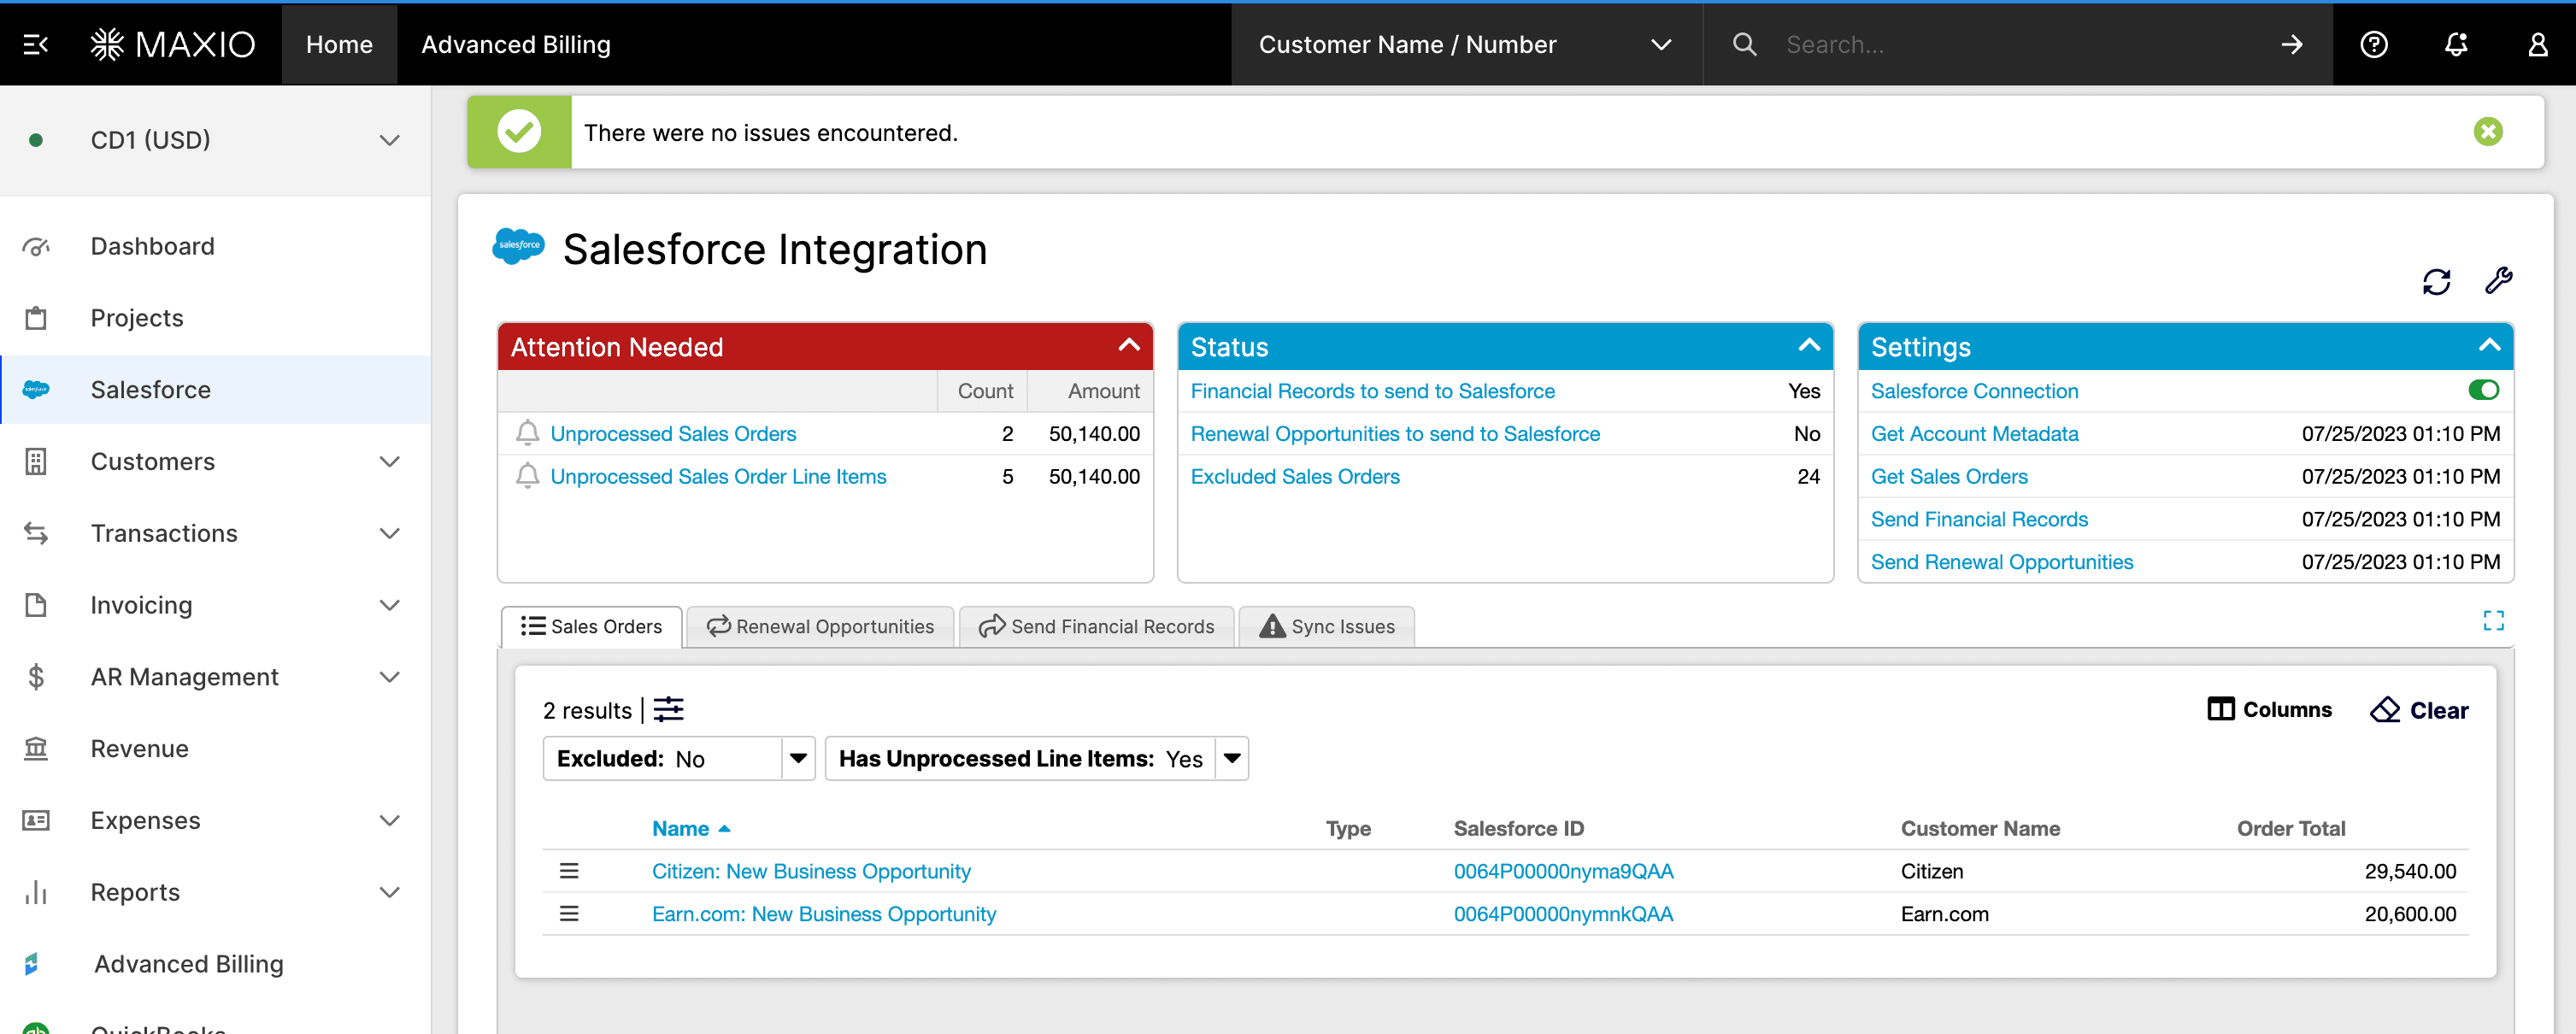Open the filter settings sliders icon

(668, 710)
